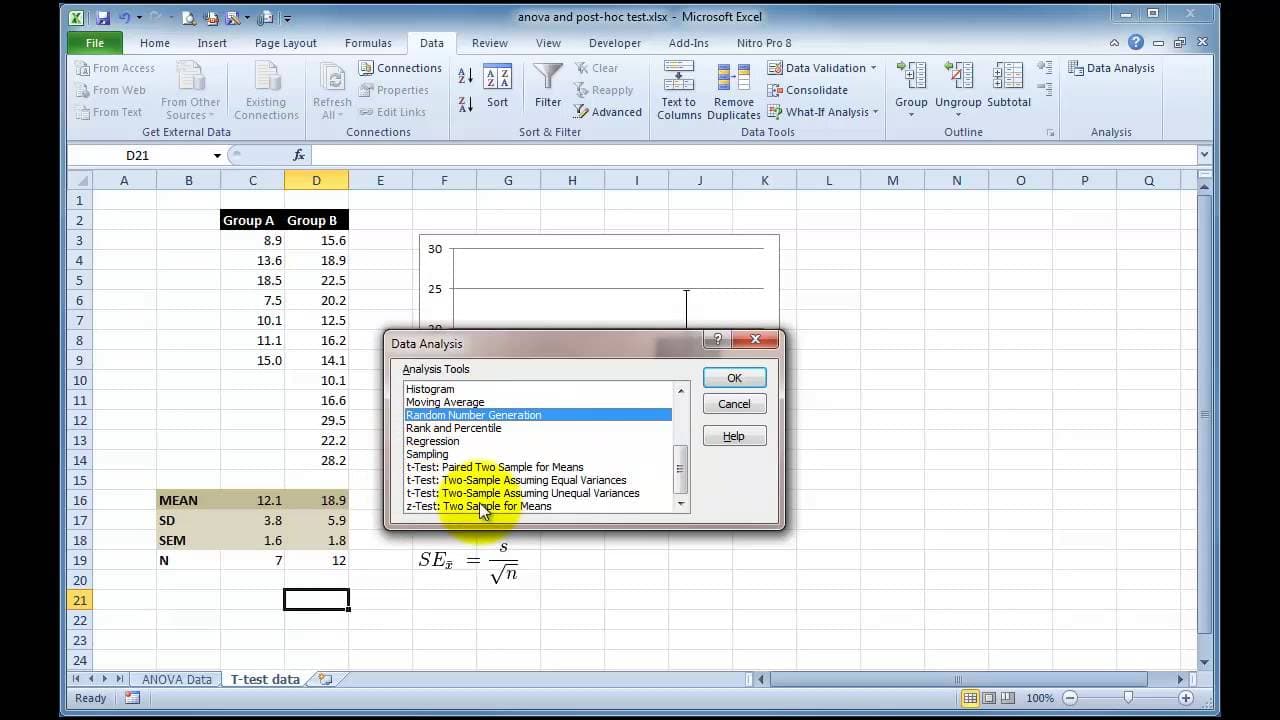Image resolution: width=1280 pixels, height=720 pixels.
Task: Click the Select All corner button
Action: (x=79, y=181)
